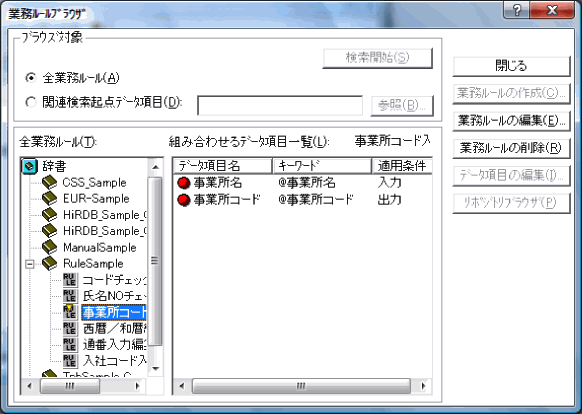Click the RULE icon beside 氏名NOチェック

click(70, 296)
